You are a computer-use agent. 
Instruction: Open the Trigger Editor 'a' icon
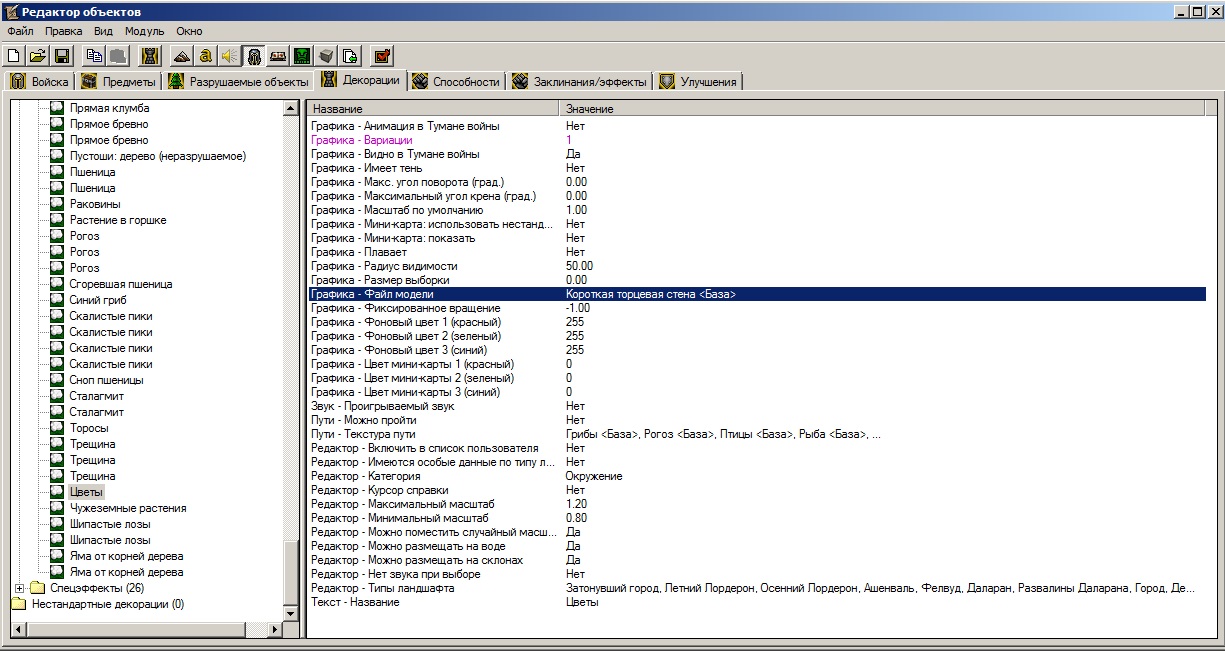205,56
